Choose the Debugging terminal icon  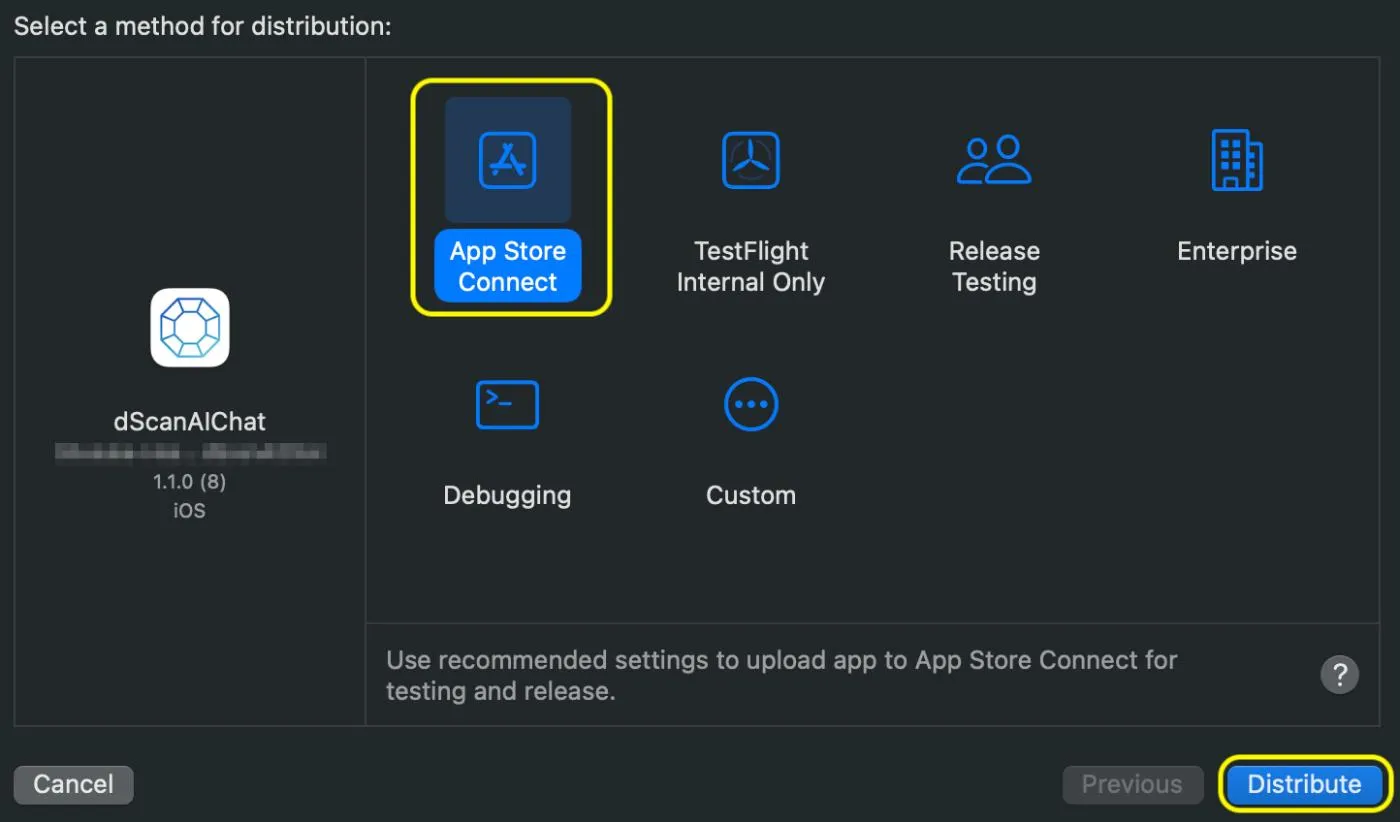point(507,404)
